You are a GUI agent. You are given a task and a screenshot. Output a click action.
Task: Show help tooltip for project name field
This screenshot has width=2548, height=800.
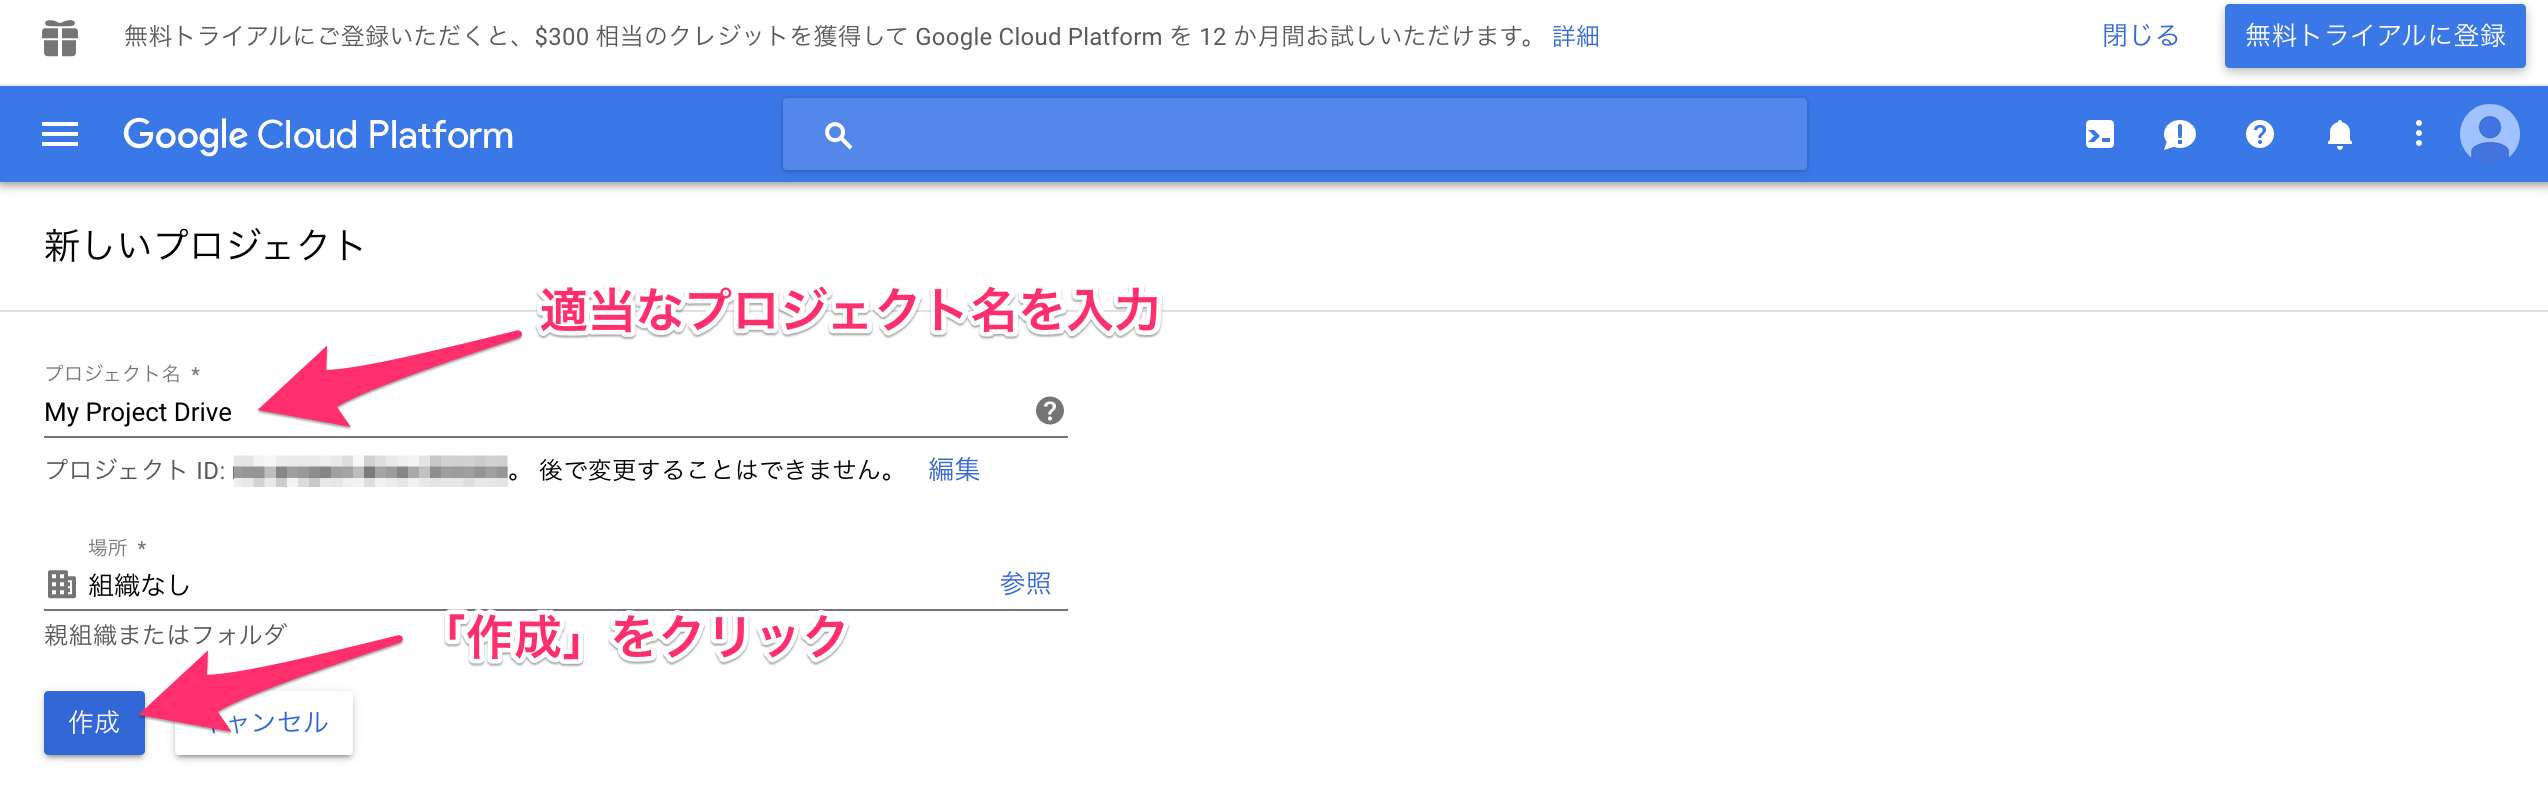point(1050,411)
